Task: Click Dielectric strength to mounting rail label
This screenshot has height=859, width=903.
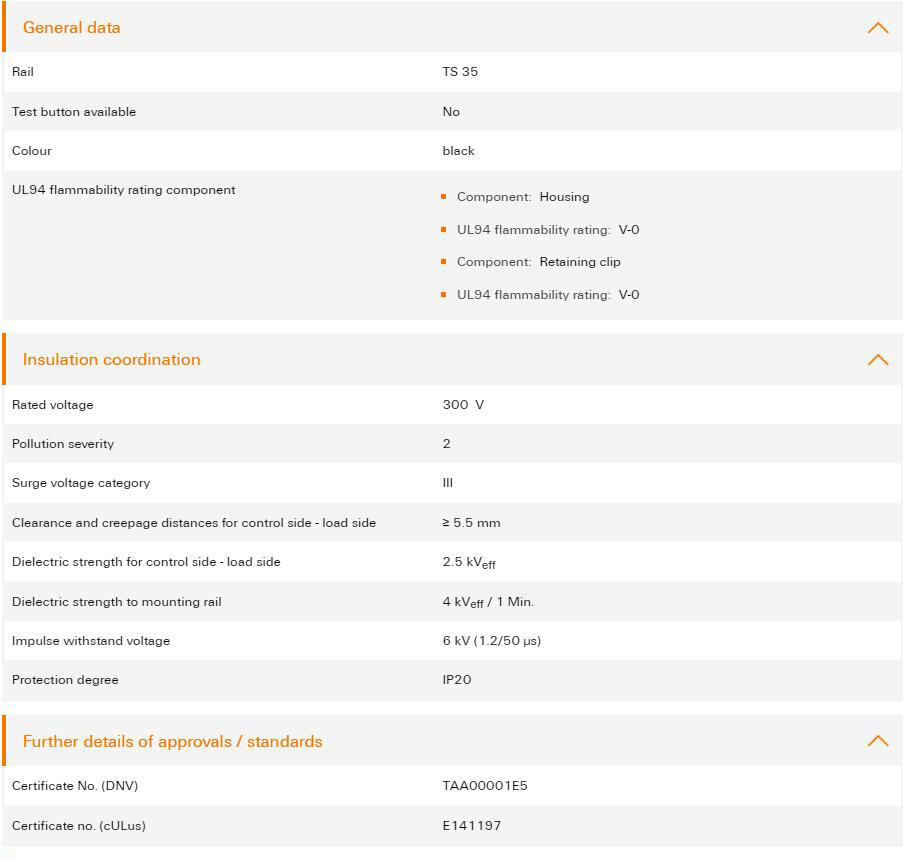Action: point(117,602)
